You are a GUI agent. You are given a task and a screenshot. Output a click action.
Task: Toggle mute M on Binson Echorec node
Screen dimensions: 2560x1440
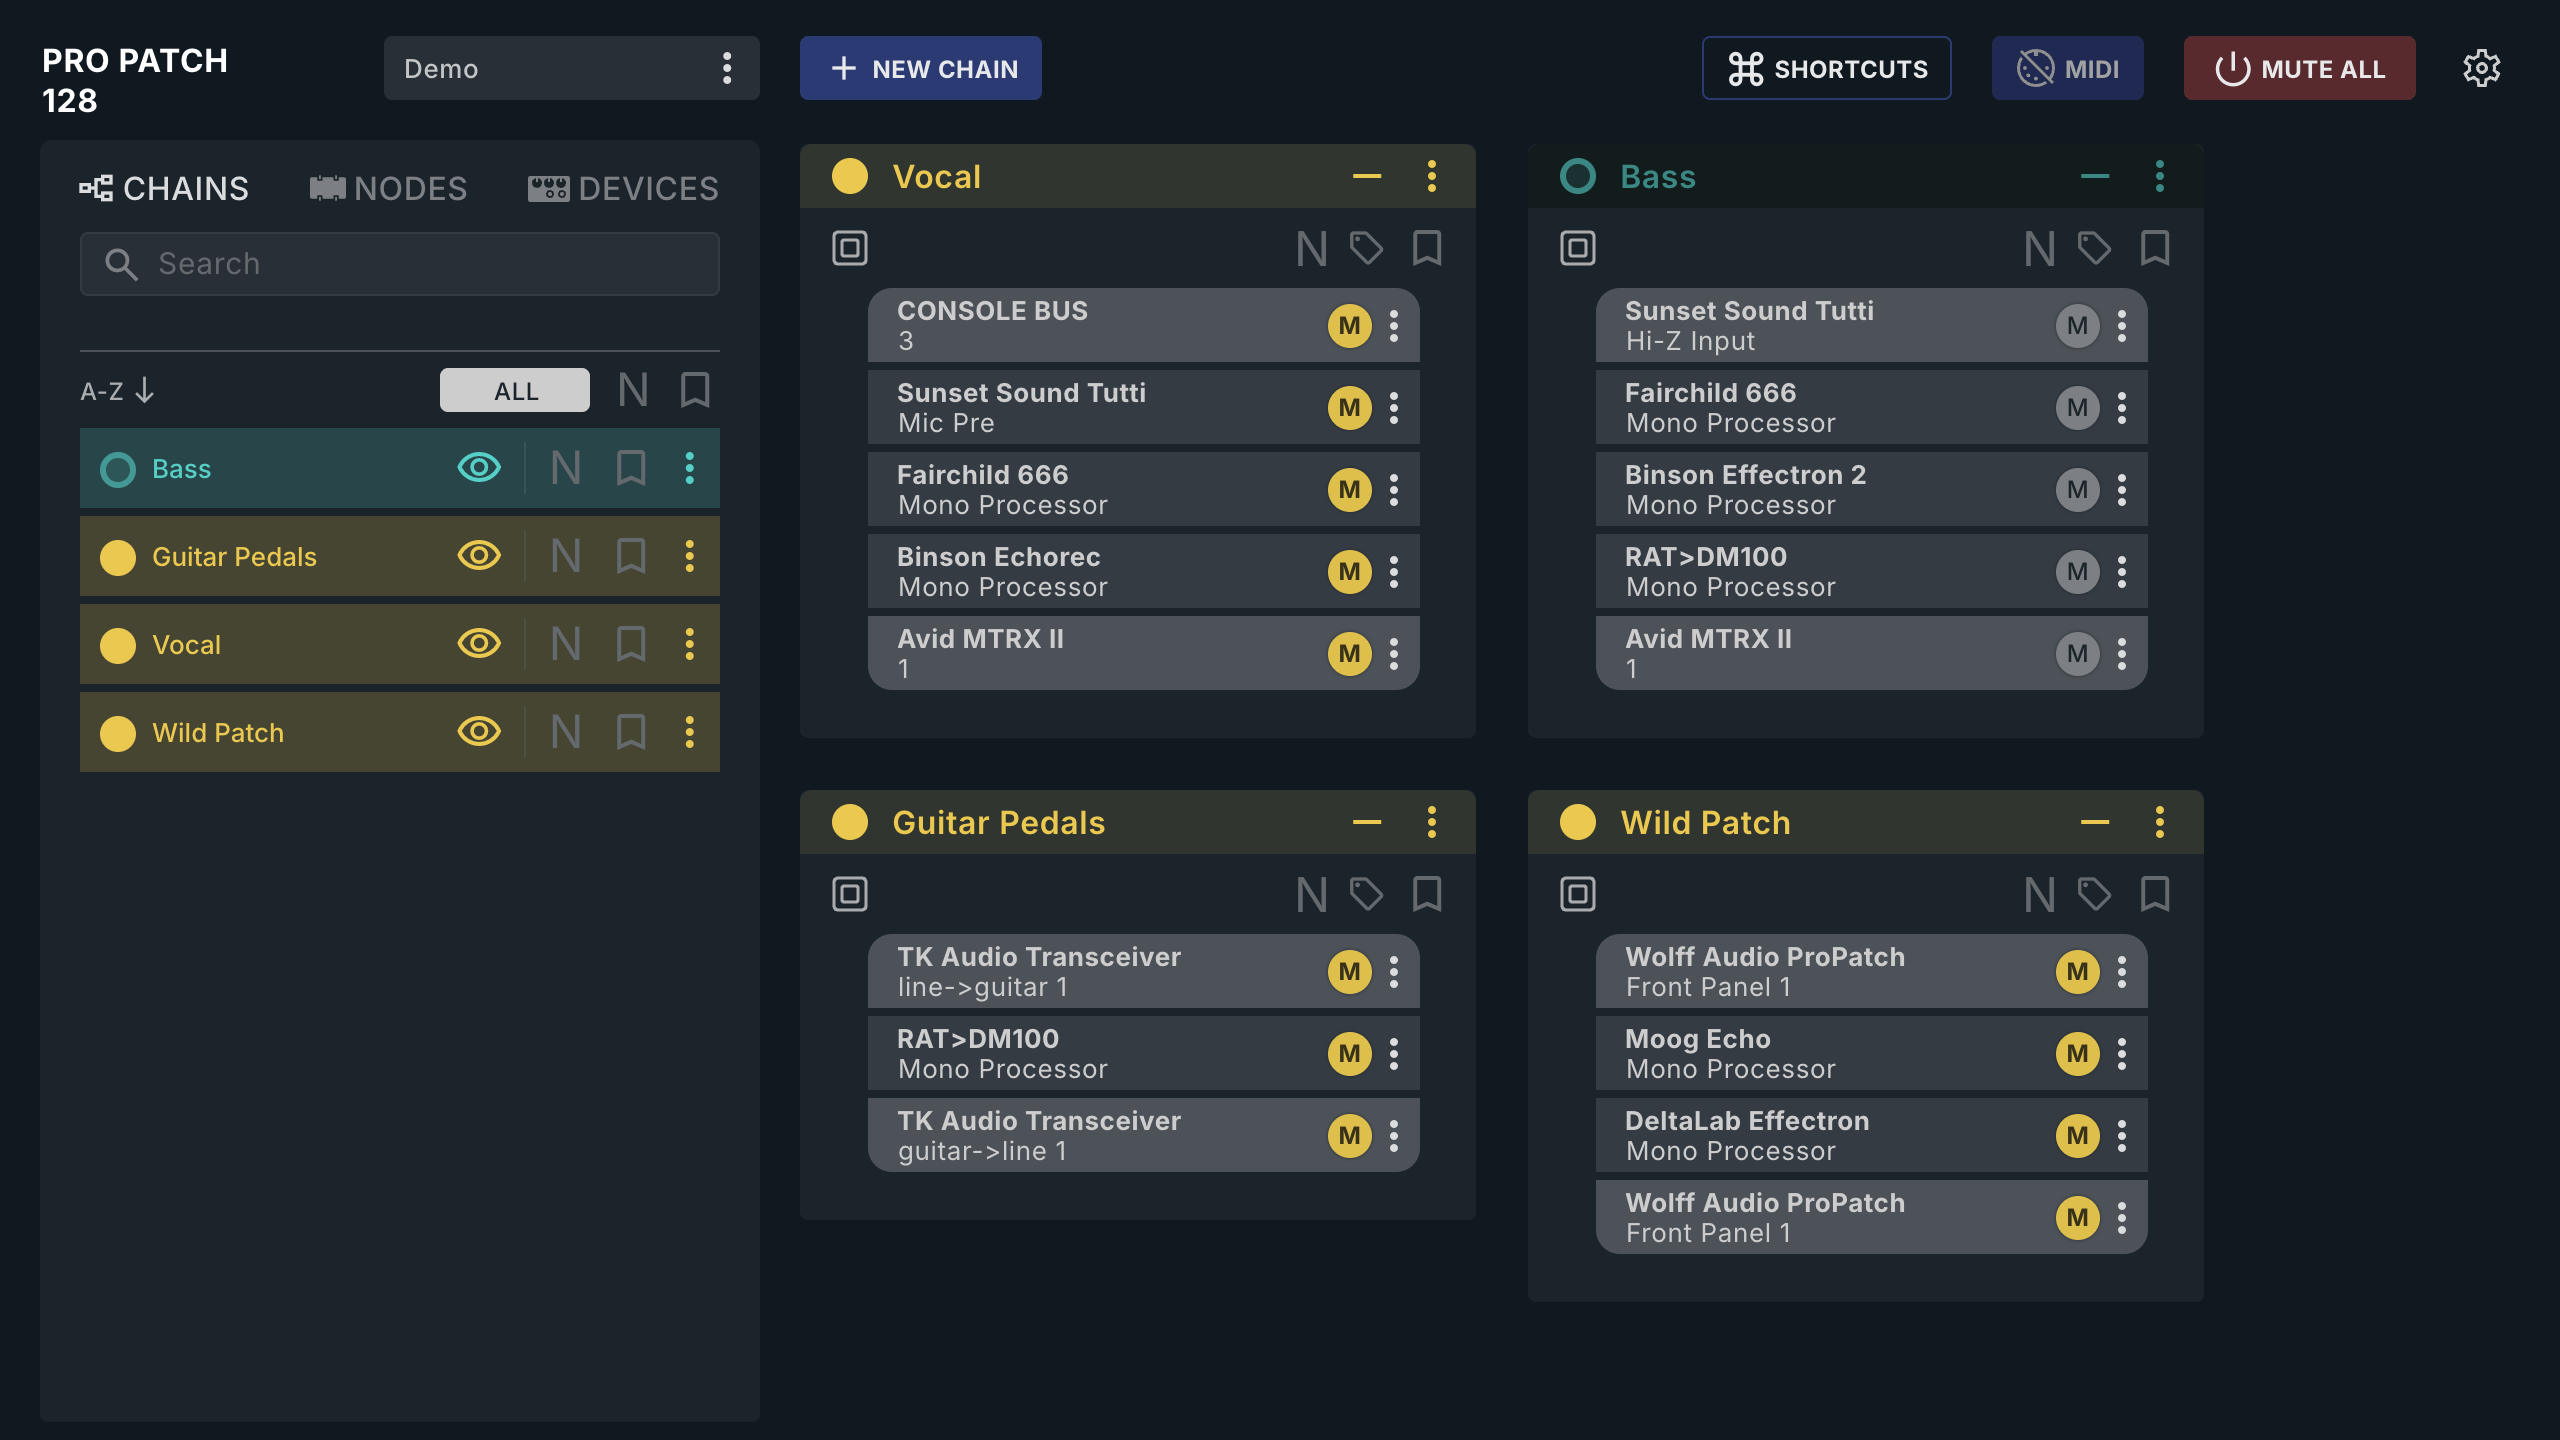pos(1349,572)
